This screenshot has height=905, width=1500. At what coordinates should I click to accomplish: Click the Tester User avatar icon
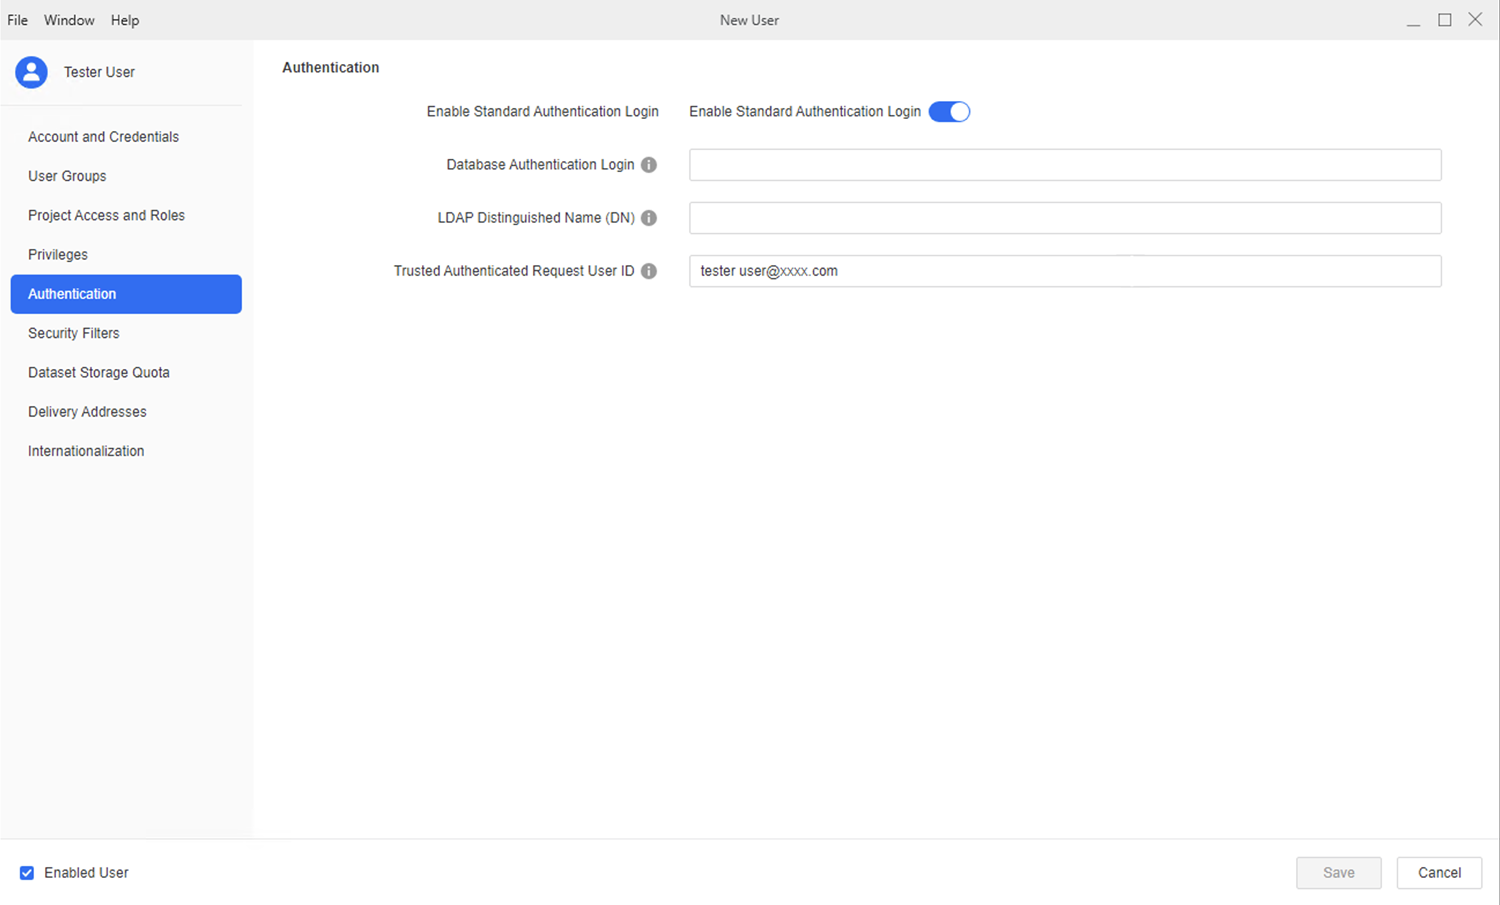tap(31, 72)
